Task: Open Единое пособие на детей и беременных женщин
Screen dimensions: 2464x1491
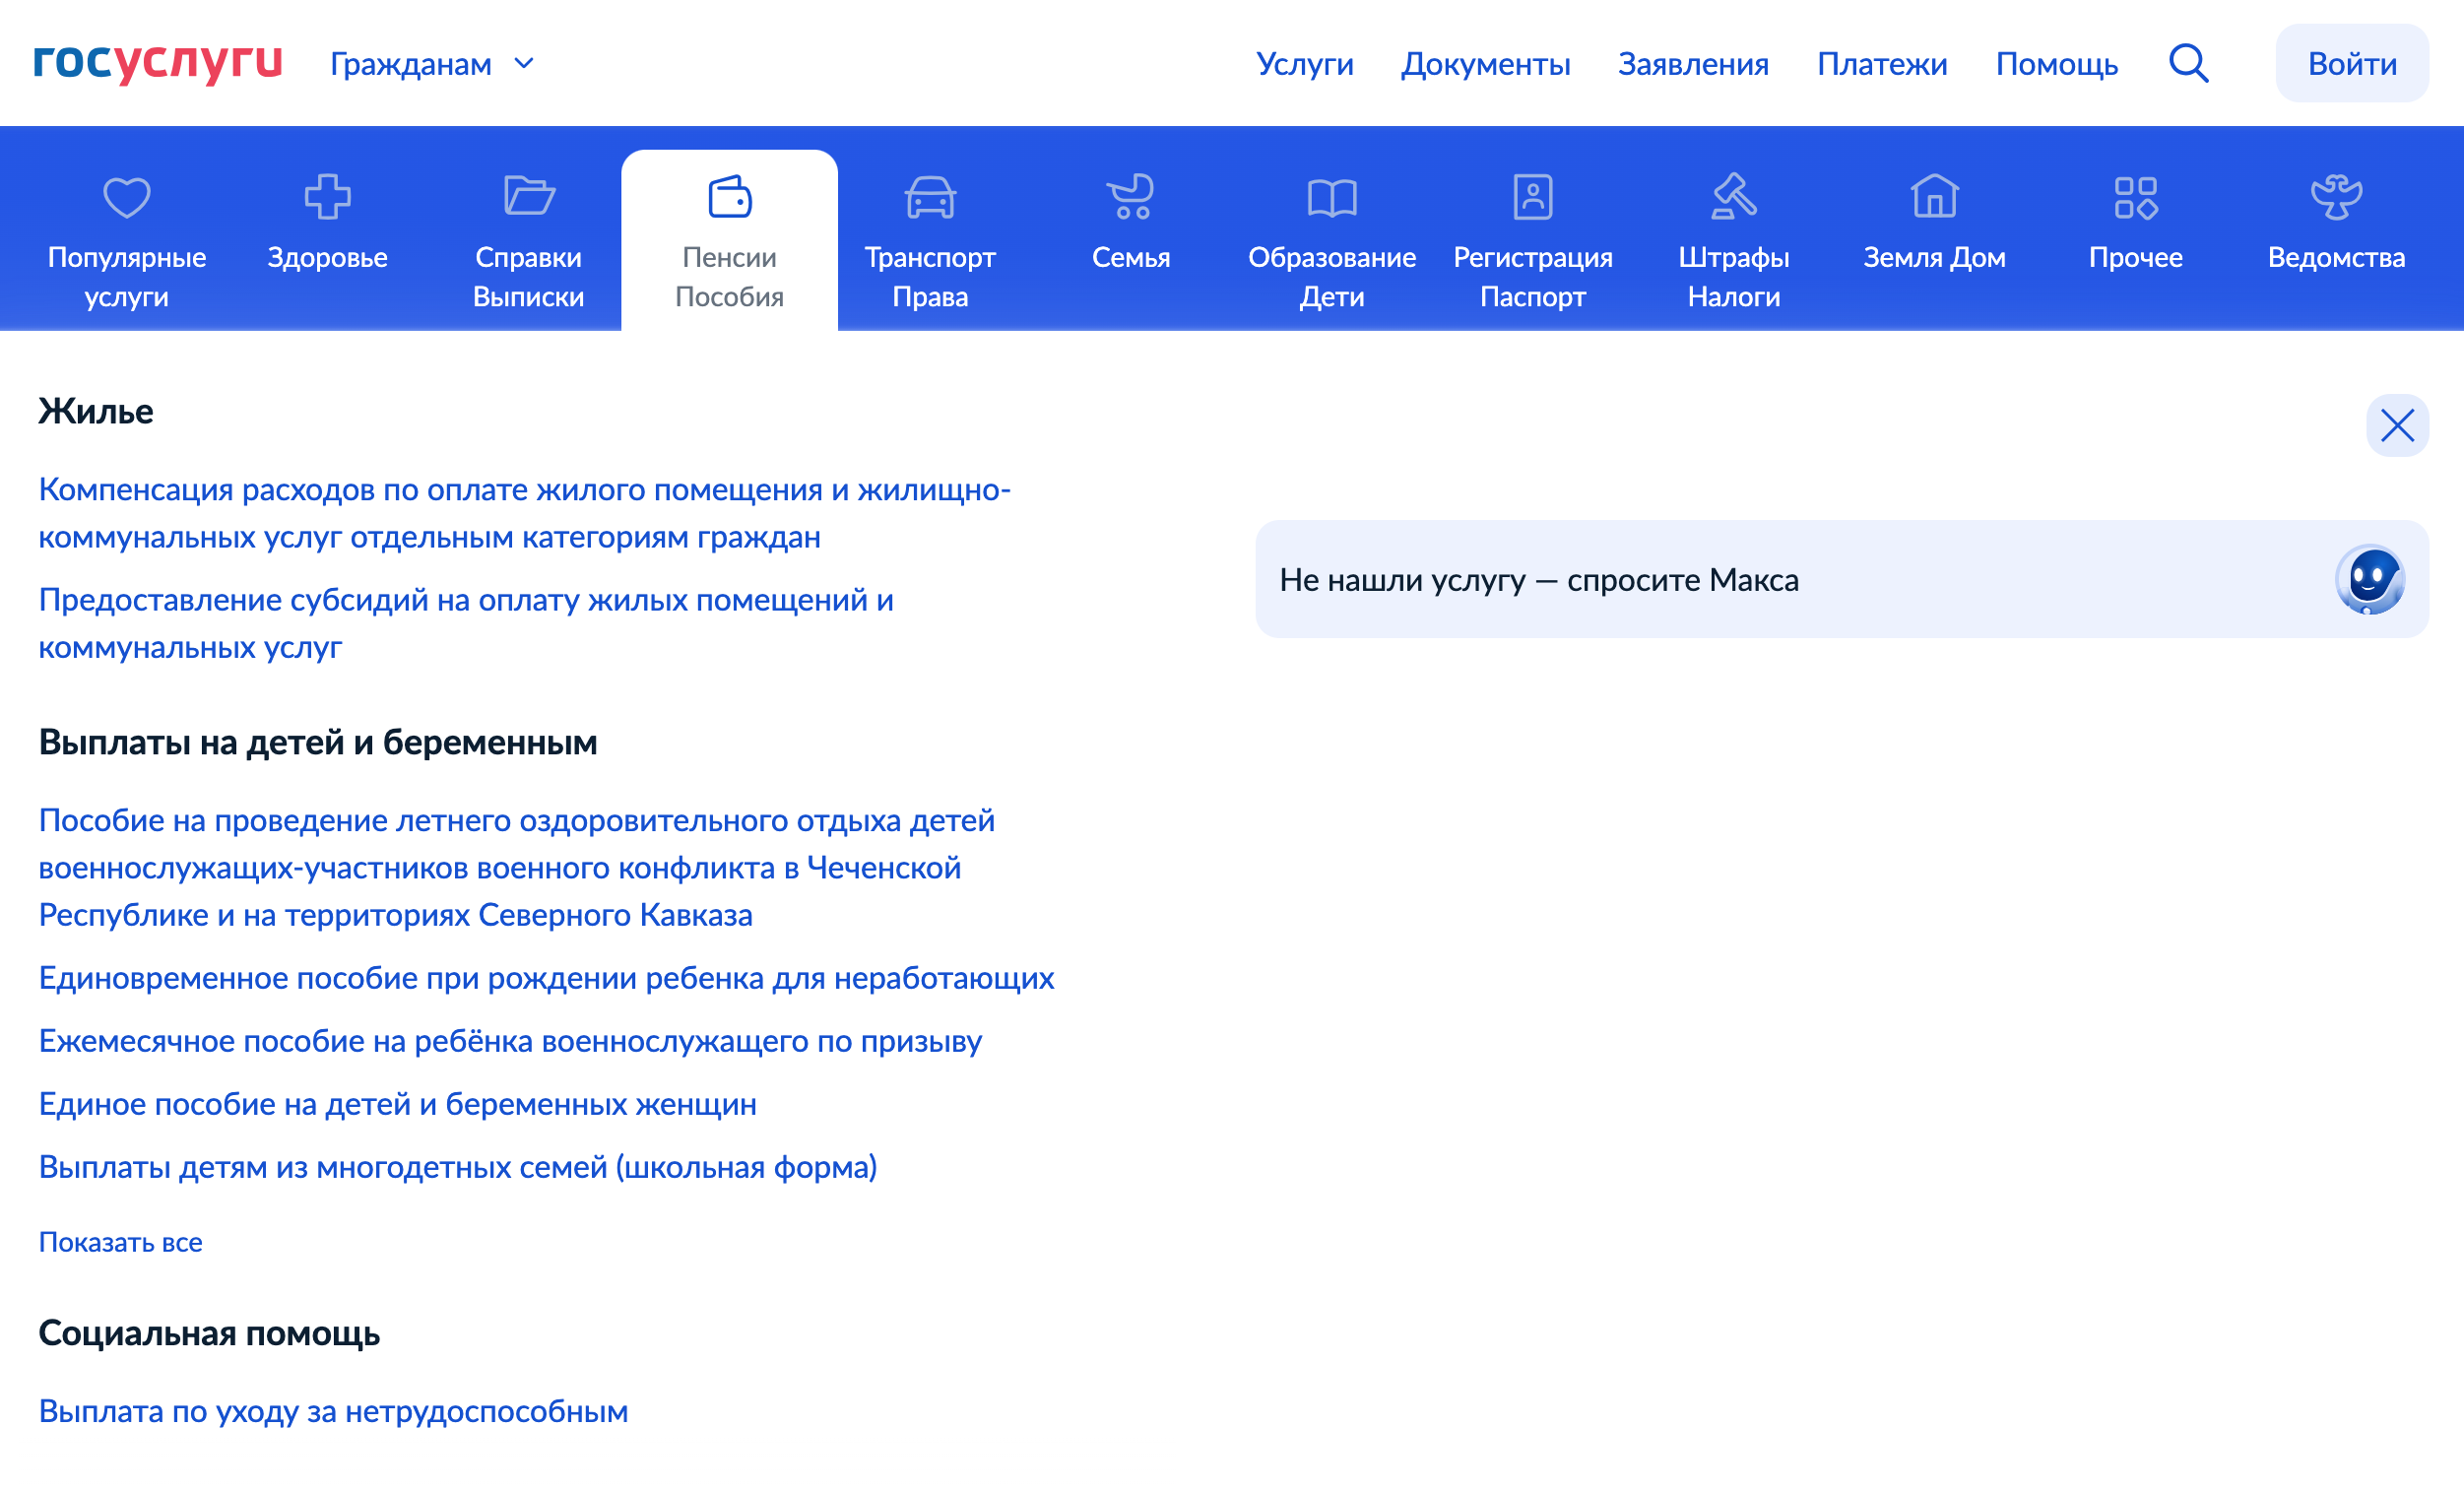Action: coord(398,1103)
